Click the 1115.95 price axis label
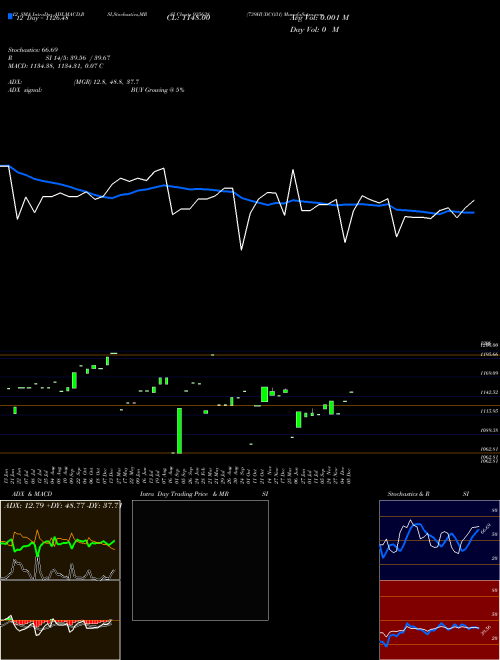Viewport: 500px width, 660px height. 489,411
